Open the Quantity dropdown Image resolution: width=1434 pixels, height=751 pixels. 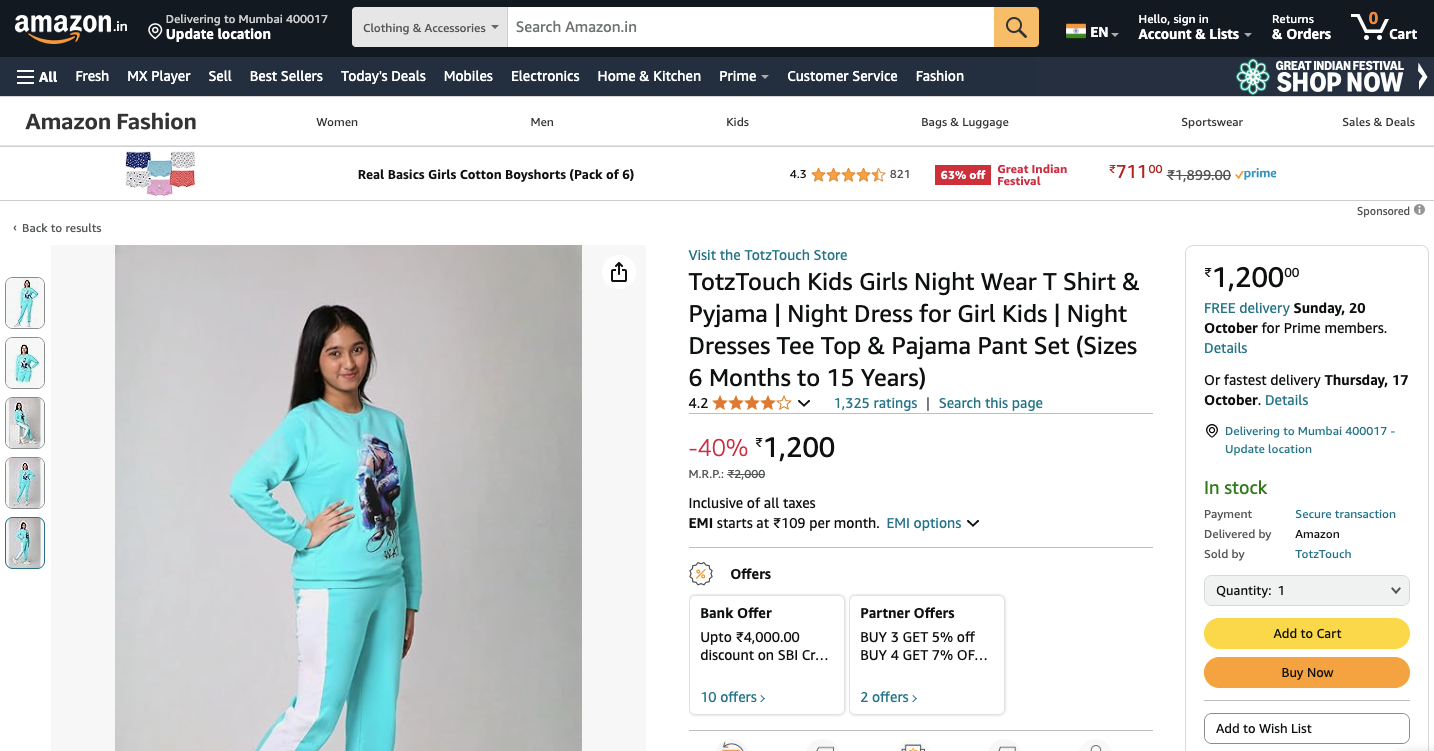[1306, 591]
